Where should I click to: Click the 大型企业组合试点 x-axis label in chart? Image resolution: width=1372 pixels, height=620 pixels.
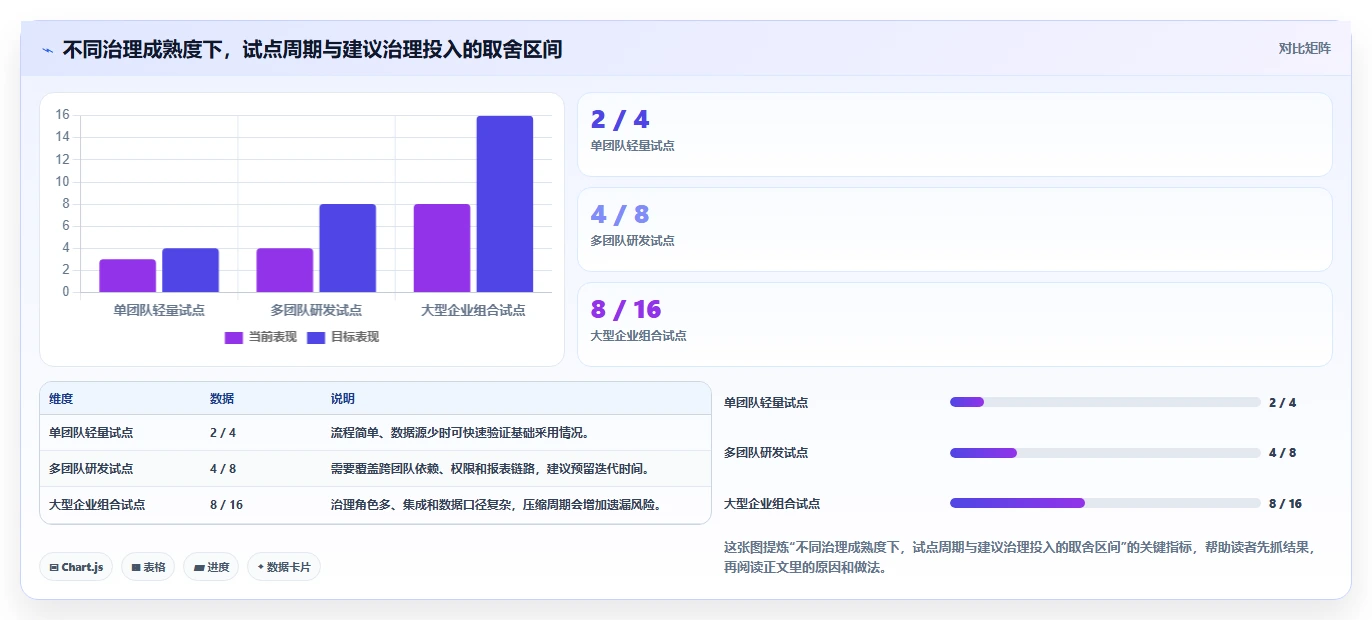[x=473, y=310]
